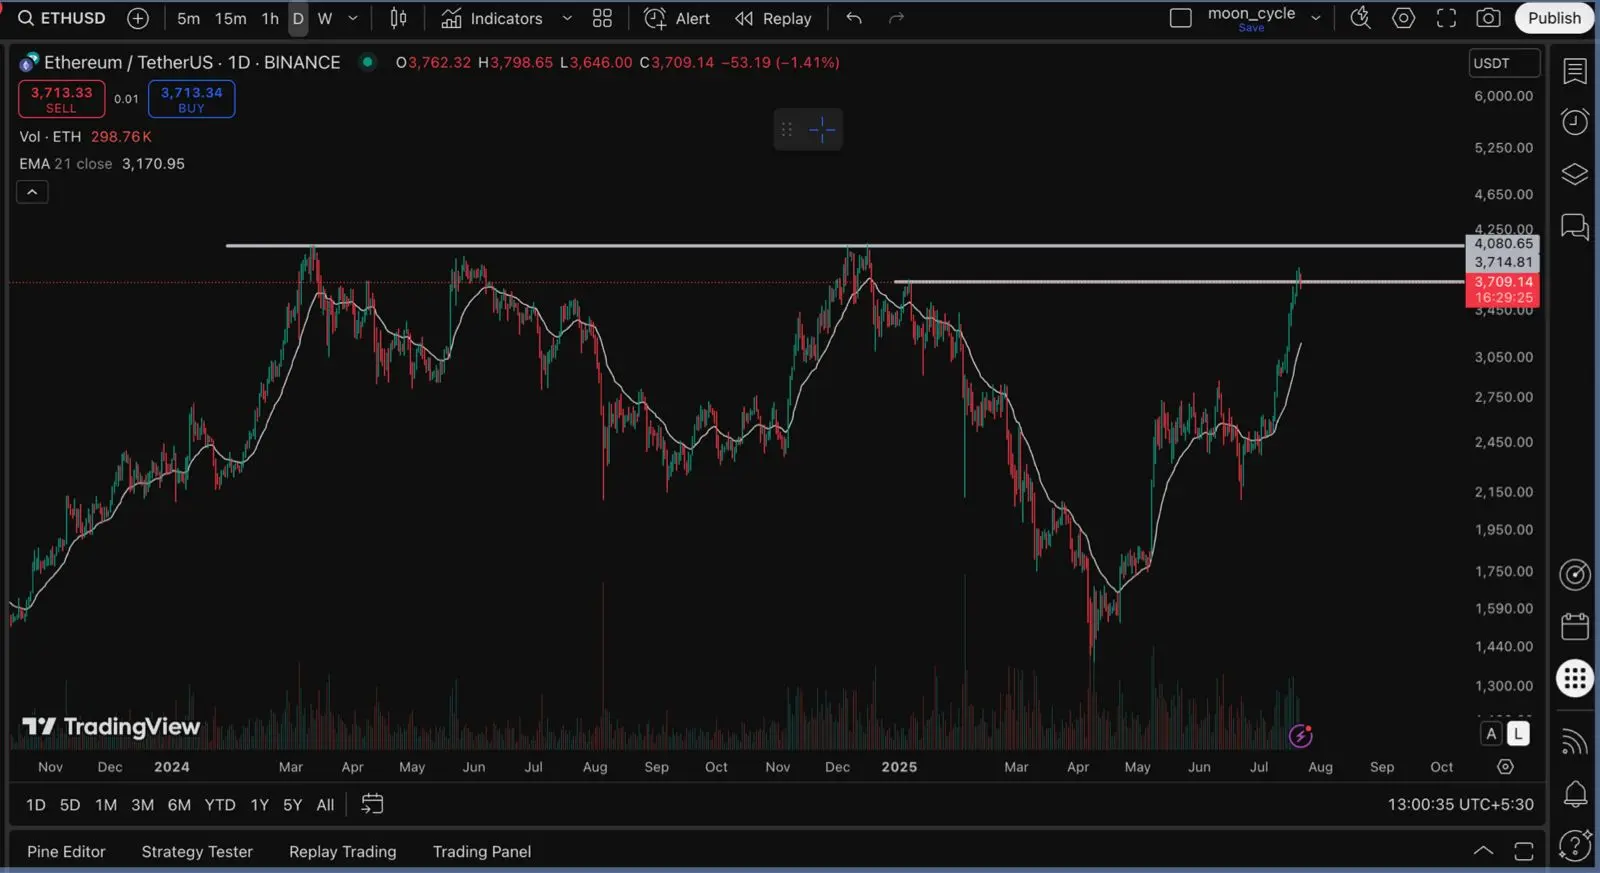Add symbol with the plus circle icon
The width and height of the screenshot is (1600, 873).
(x=138, y=18)
